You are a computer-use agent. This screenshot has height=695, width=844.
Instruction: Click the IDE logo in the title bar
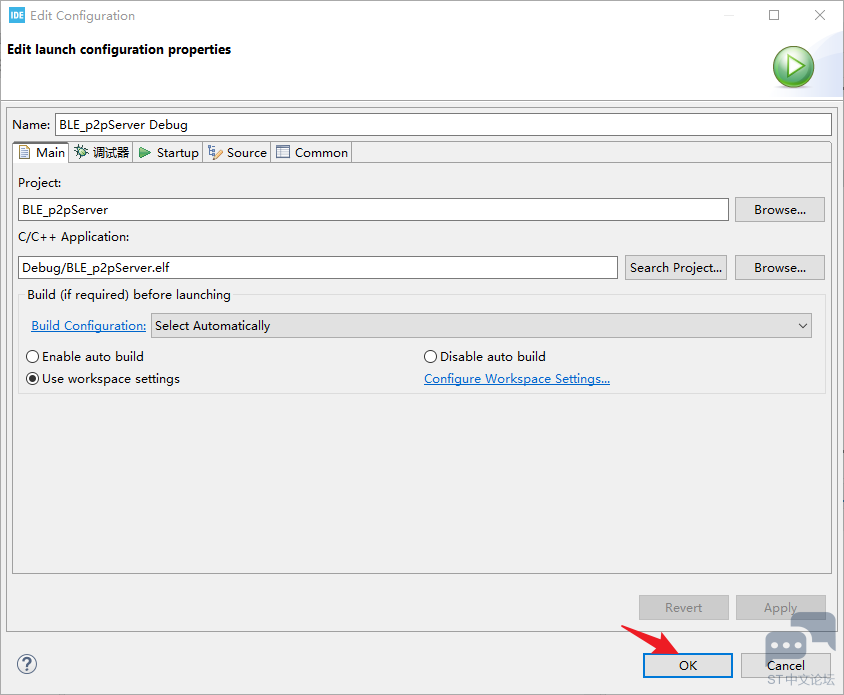[x=17, y=15]
